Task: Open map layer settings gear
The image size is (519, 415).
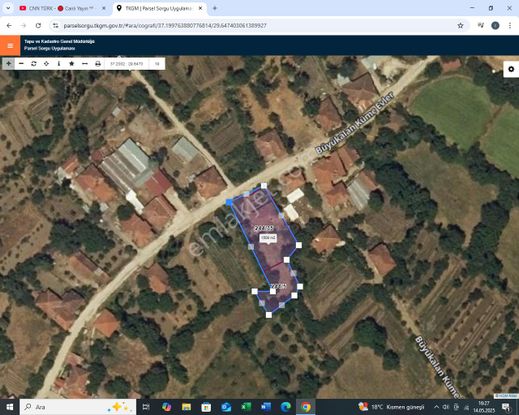Action: pos(511,69)
